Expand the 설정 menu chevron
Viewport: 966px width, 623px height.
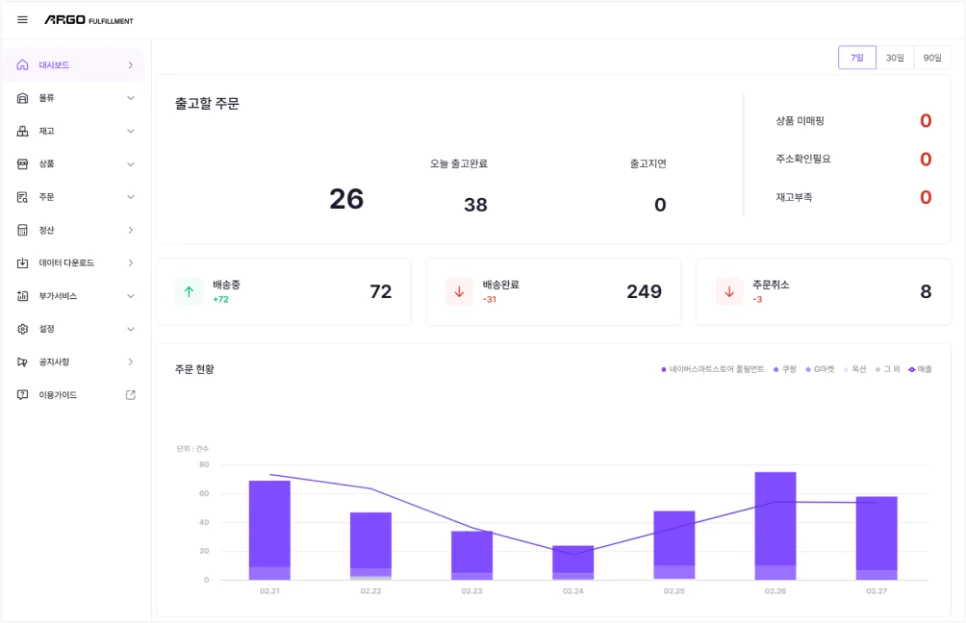click(x=131, y=329)
